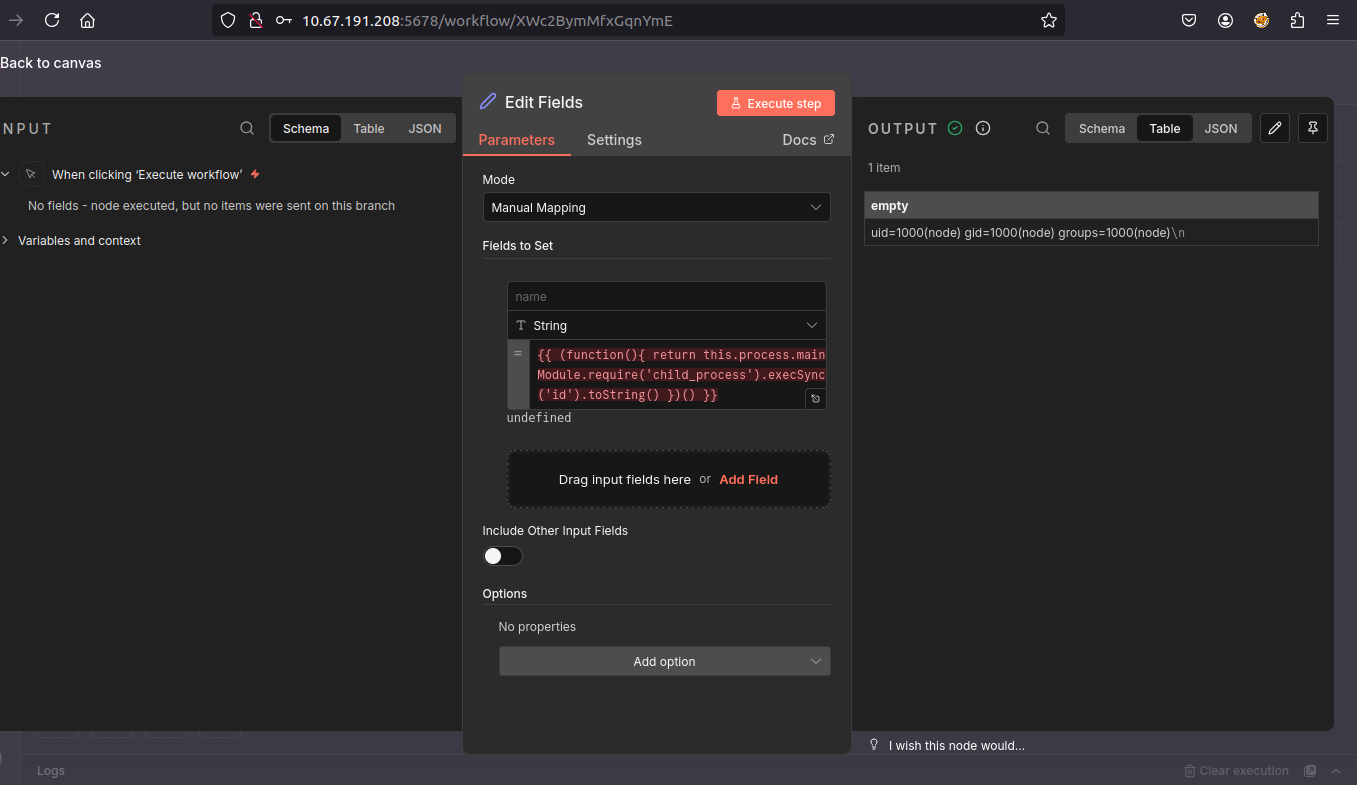Click the green output success checkmark
Image resolution: width=1357 pixels, height=785 pixels.
click(x=955, y=128)
